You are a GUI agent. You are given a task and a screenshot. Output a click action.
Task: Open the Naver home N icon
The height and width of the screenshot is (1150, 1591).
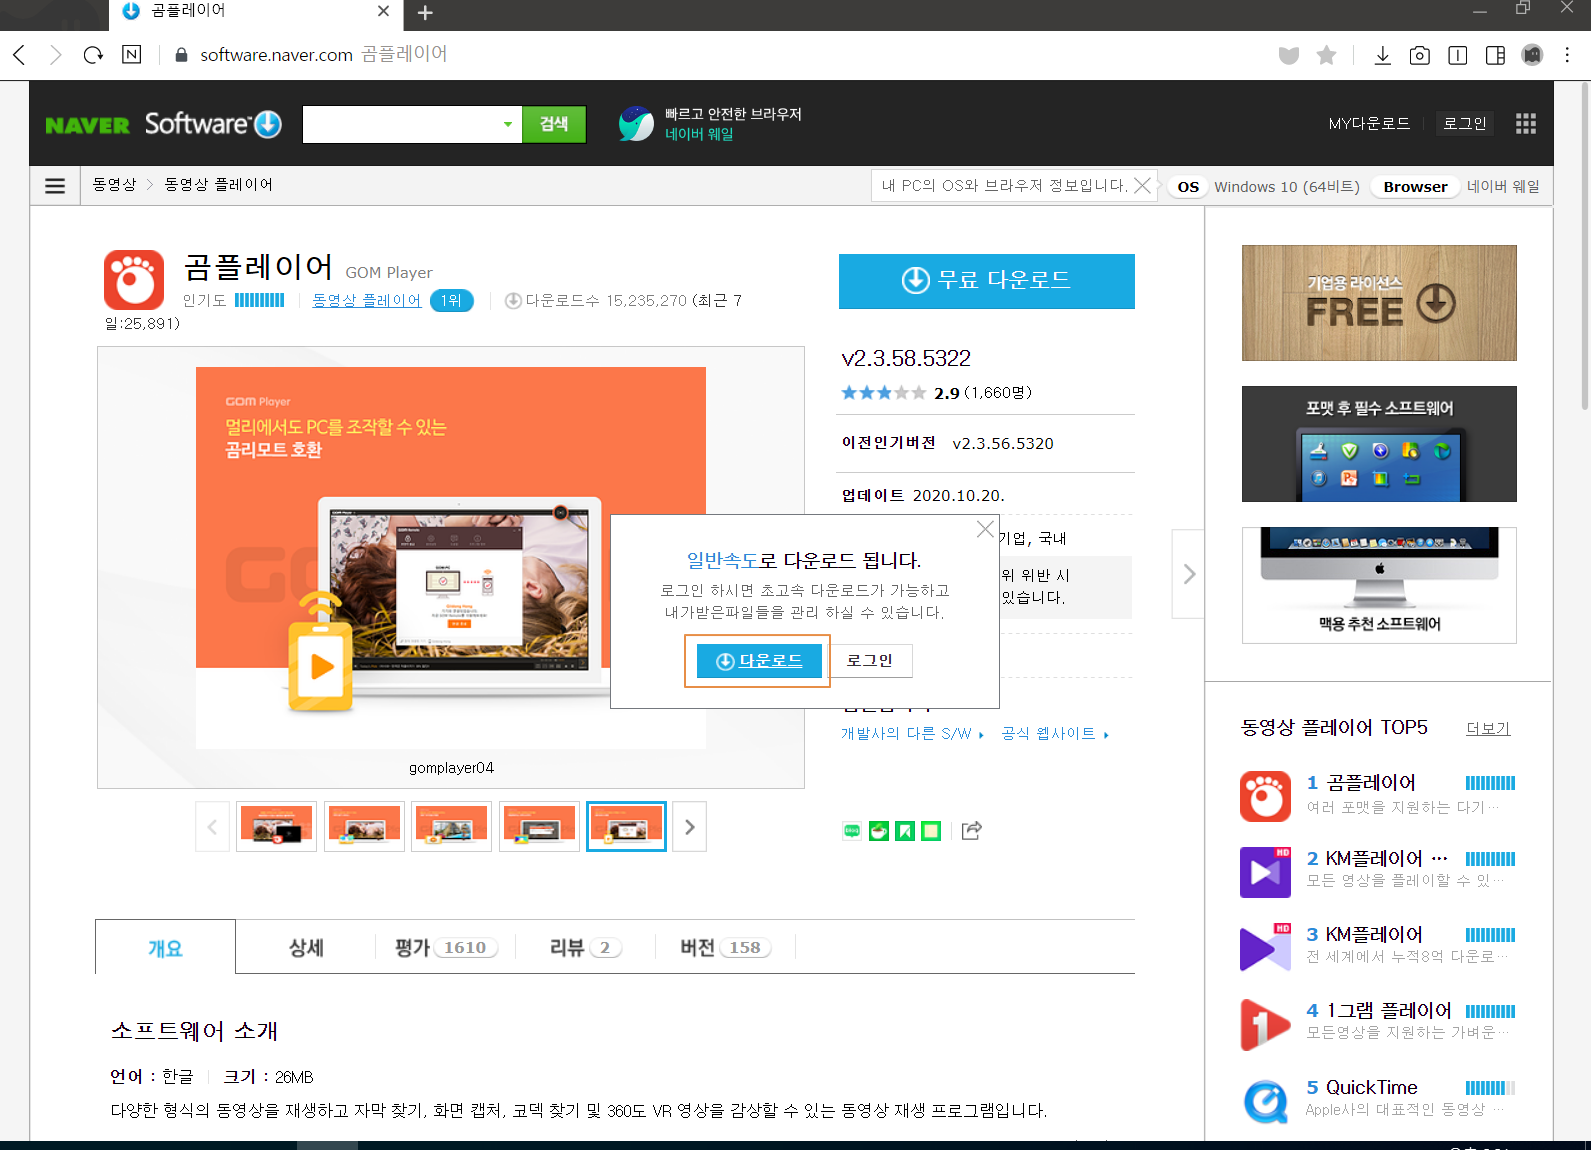coord(131,55)
